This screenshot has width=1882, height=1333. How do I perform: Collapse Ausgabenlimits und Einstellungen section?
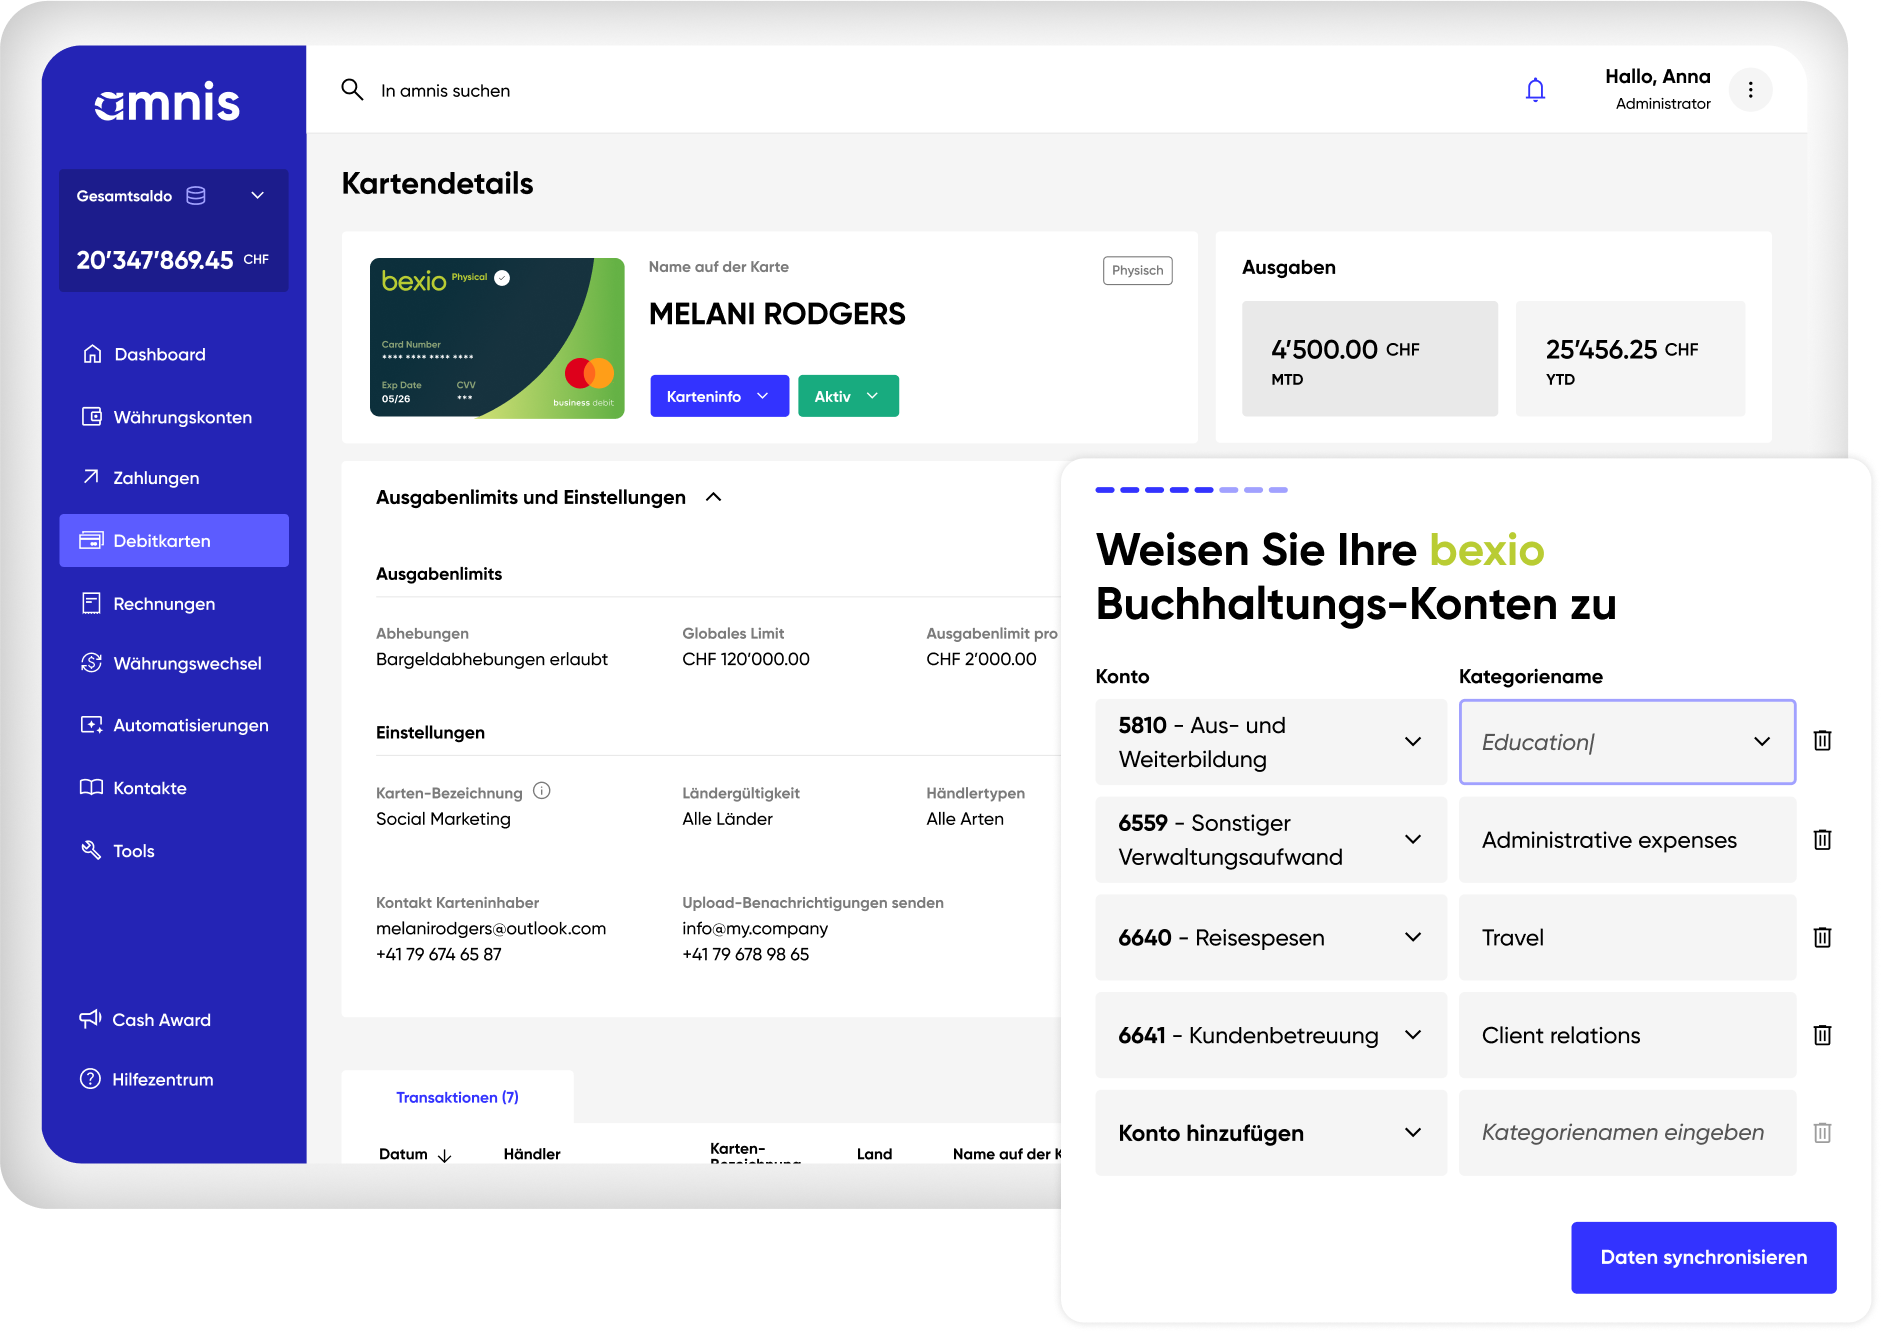click(x=714, y=497)
